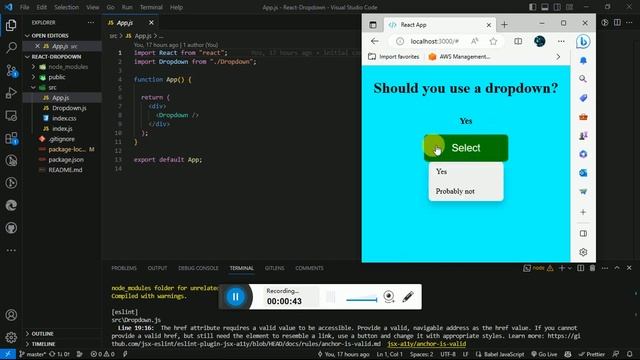
Task: Open the Explorer view in activity bar
Action: [x=11, y=25]
